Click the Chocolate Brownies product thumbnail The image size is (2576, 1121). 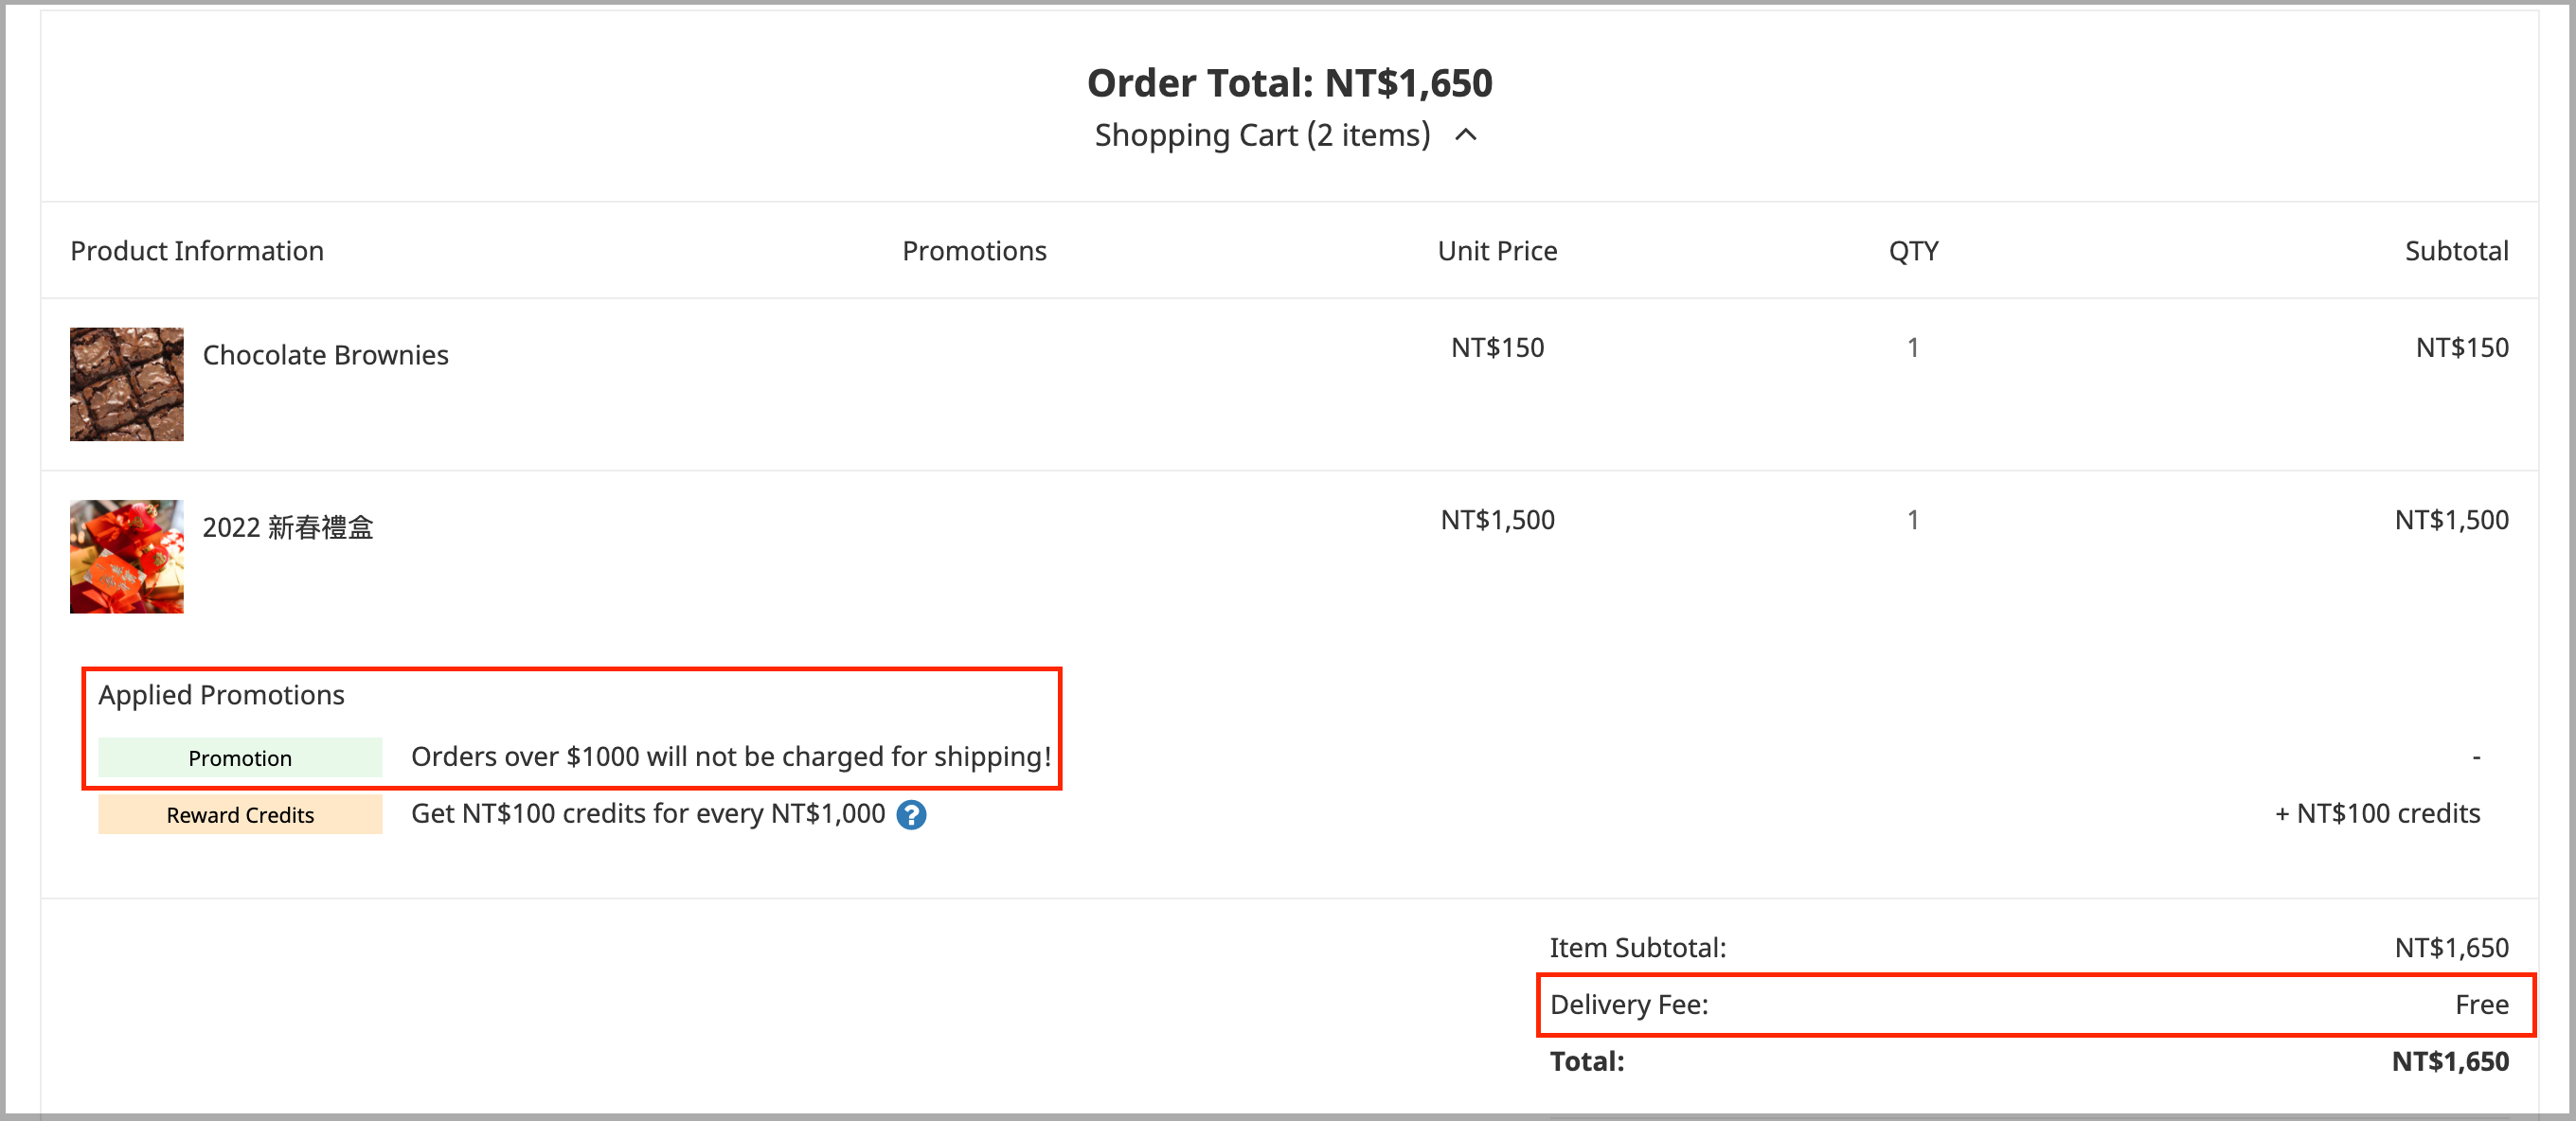coord(127,384)
